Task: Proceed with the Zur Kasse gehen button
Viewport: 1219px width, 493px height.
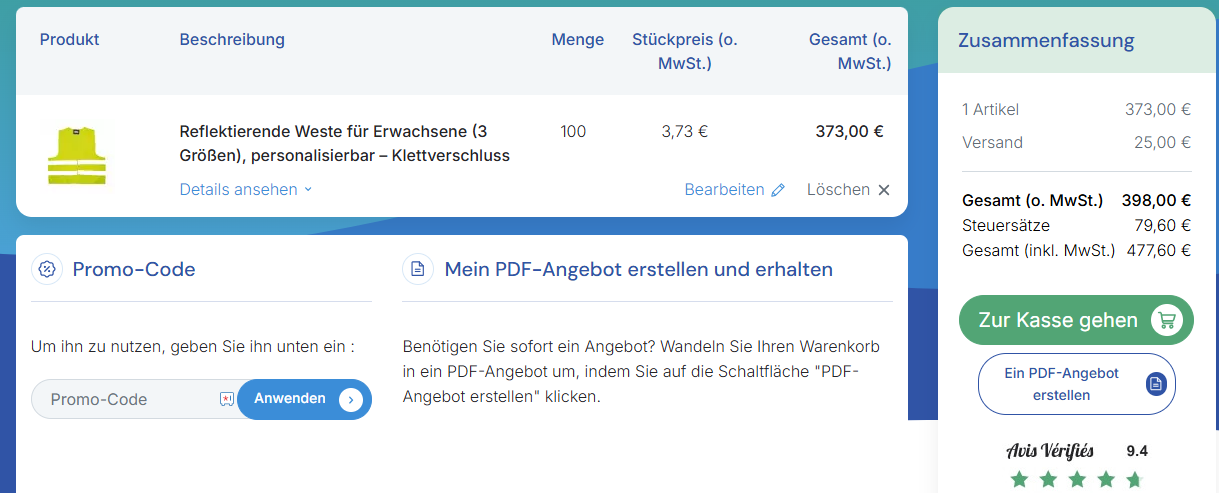Action: [x=1058, y=320]
